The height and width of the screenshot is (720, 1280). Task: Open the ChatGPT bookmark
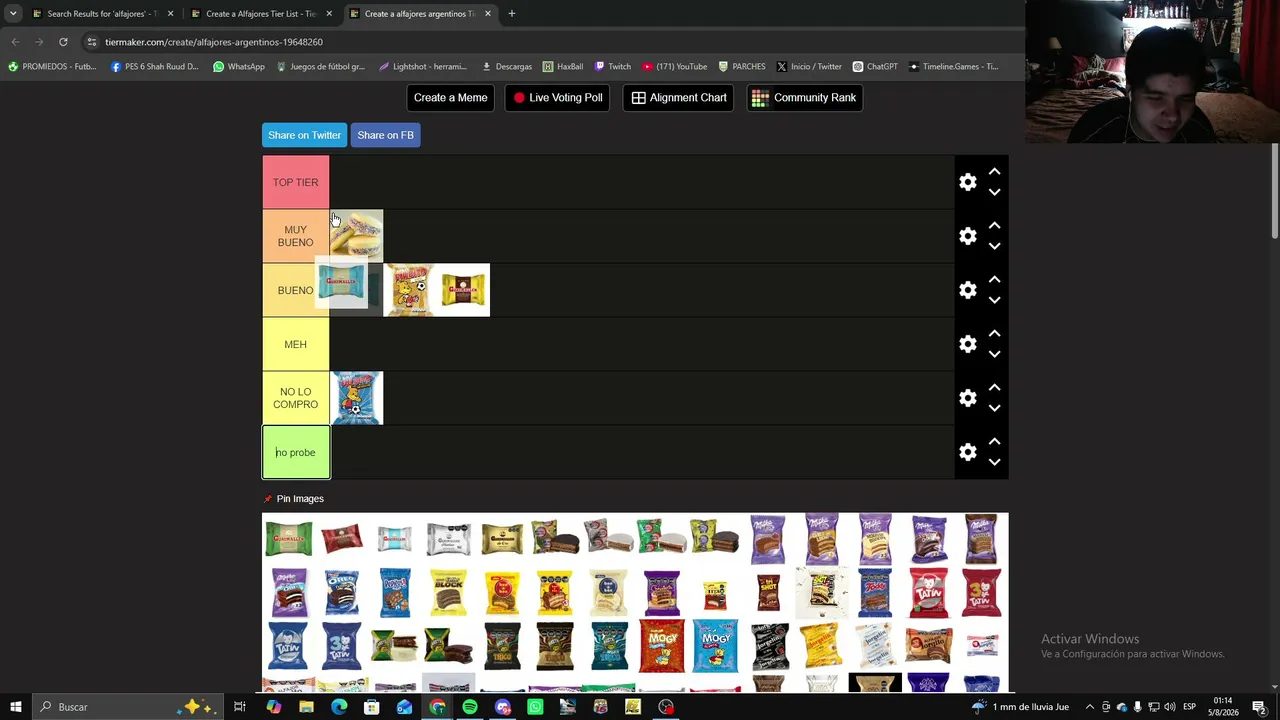click(875, 67)
